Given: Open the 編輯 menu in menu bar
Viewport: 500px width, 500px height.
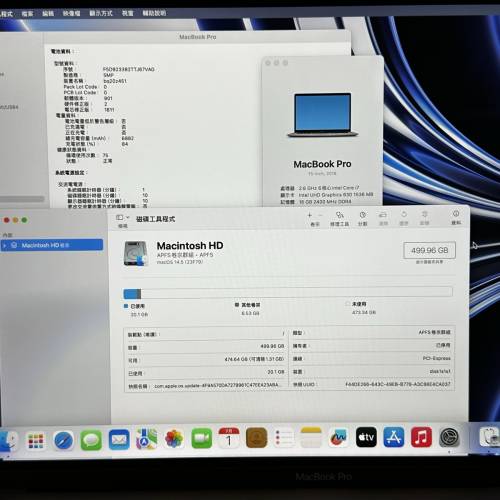Looking at the screenshot, I should [48, 13].
